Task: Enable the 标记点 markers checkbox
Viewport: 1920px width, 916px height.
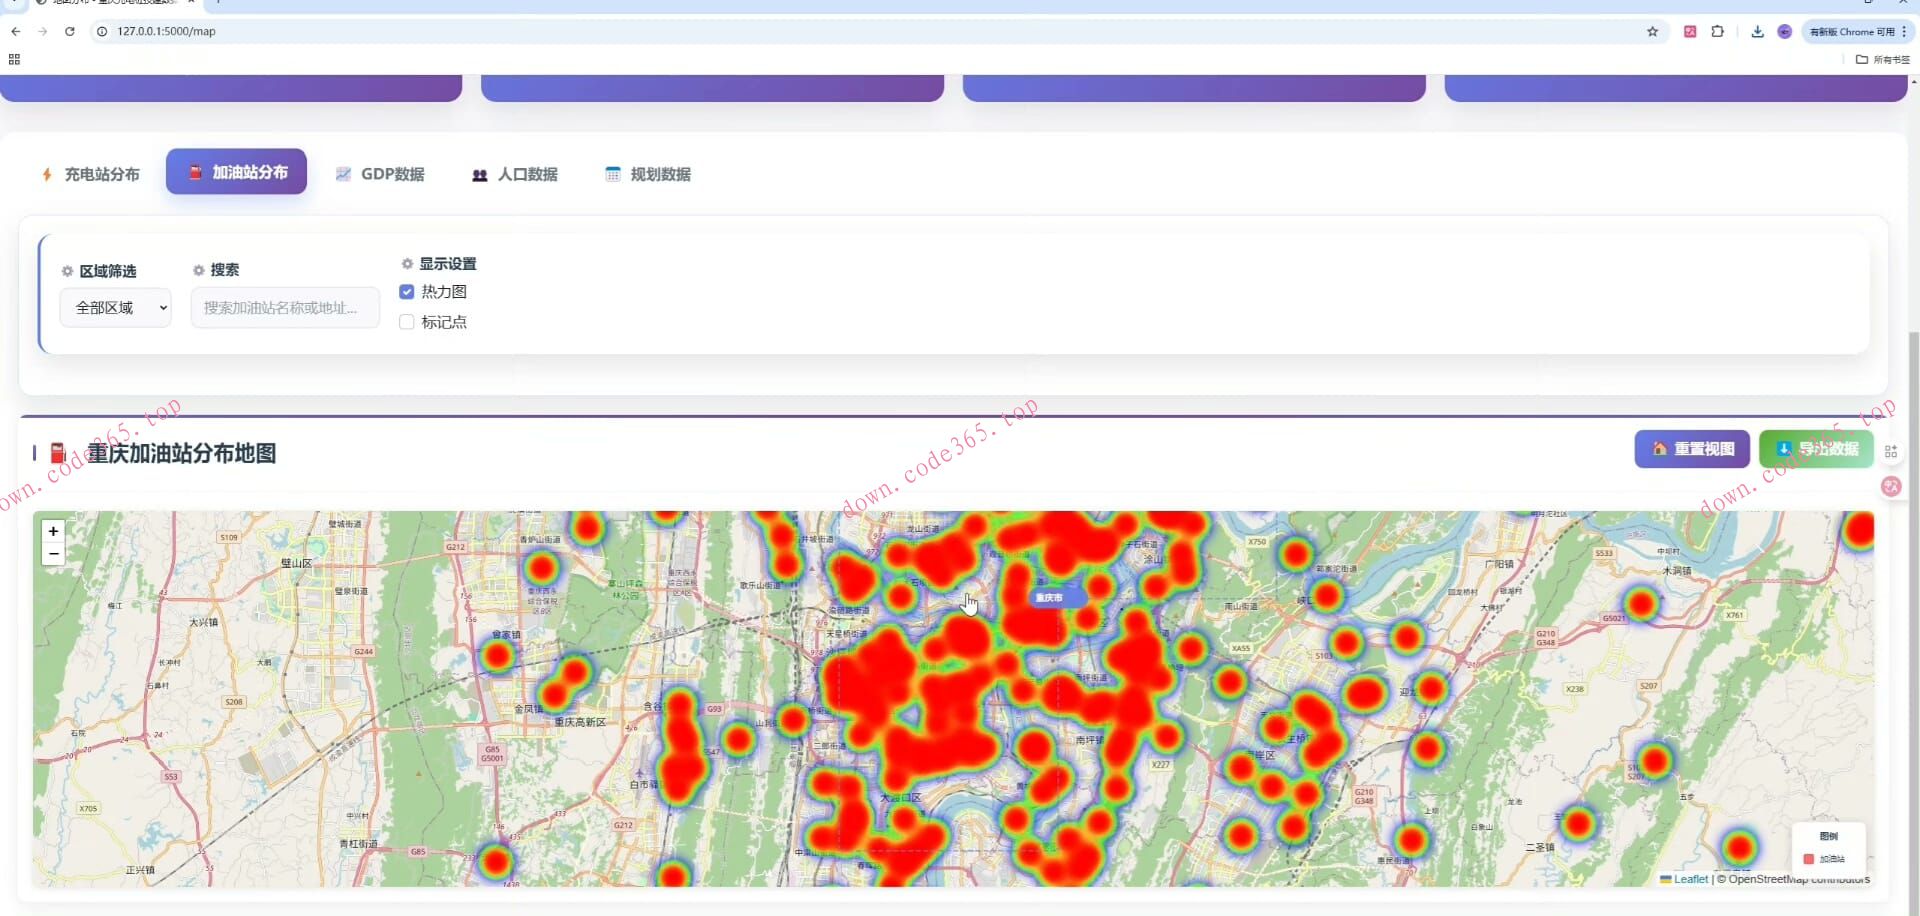Action: (407, 322)
